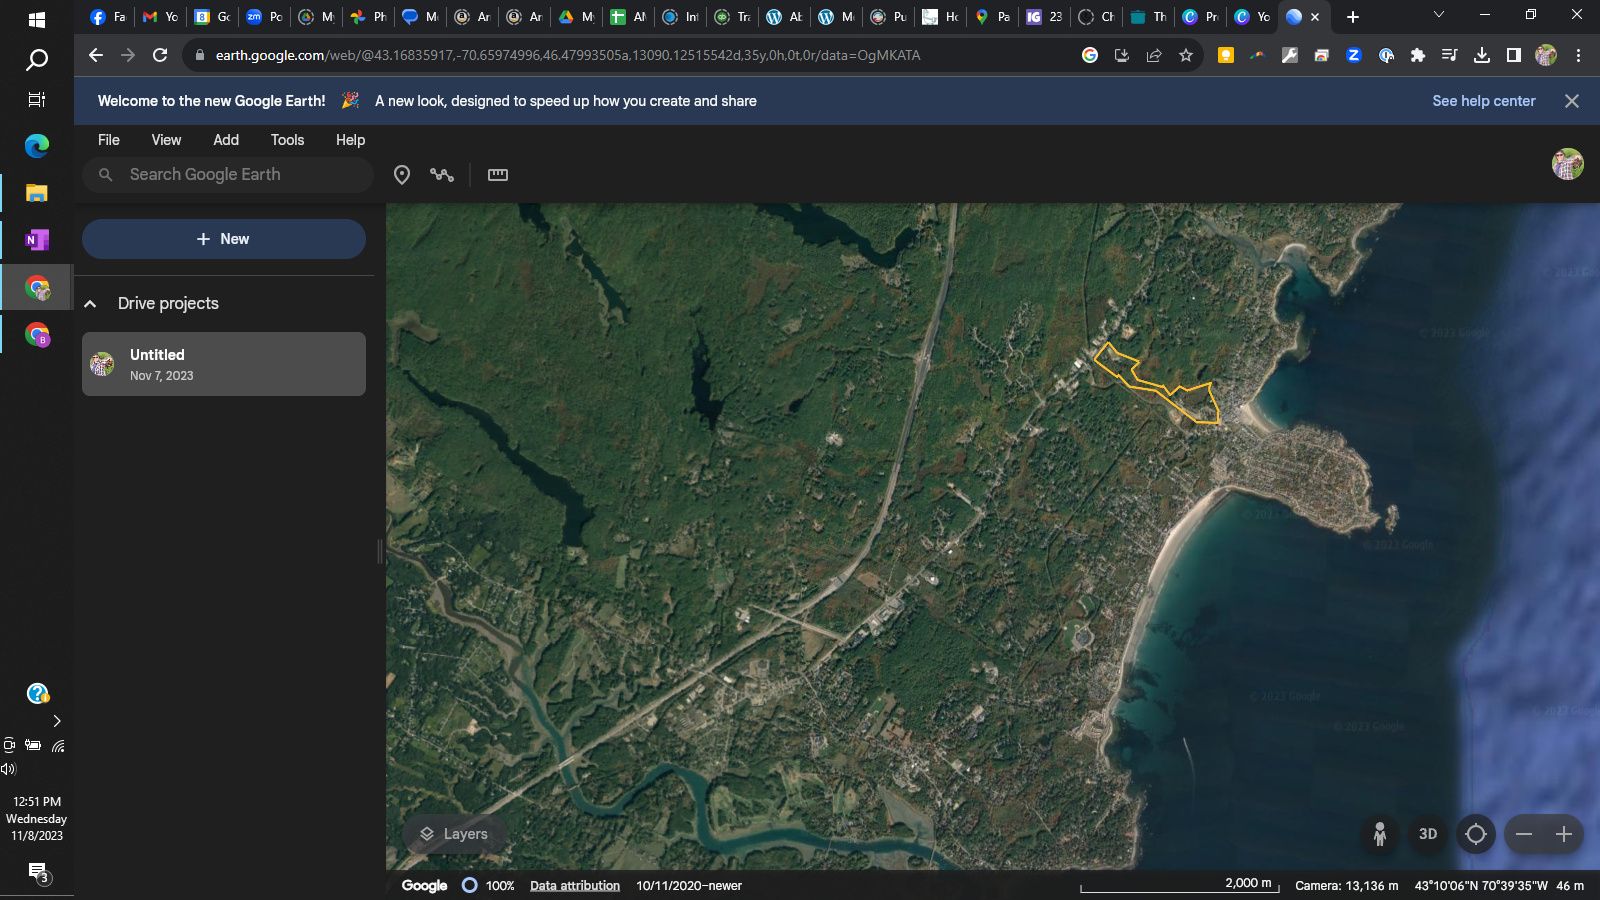Open the File menu
The width and height of the screenshot is (1600, 900).
109,140
